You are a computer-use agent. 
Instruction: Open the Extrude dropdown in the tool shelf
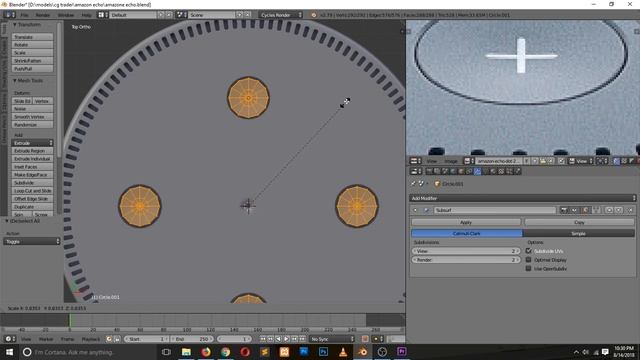click(32, 143)
